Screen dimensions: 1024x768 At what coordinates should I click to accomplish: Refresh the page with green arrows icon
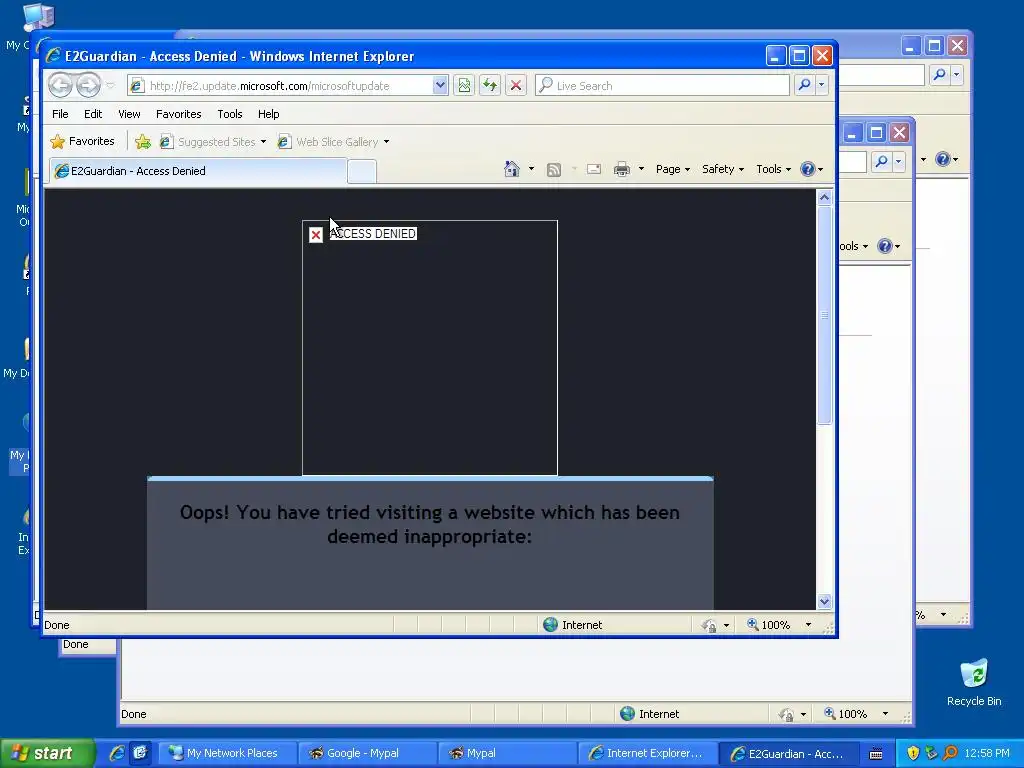[x=490, y=86]
